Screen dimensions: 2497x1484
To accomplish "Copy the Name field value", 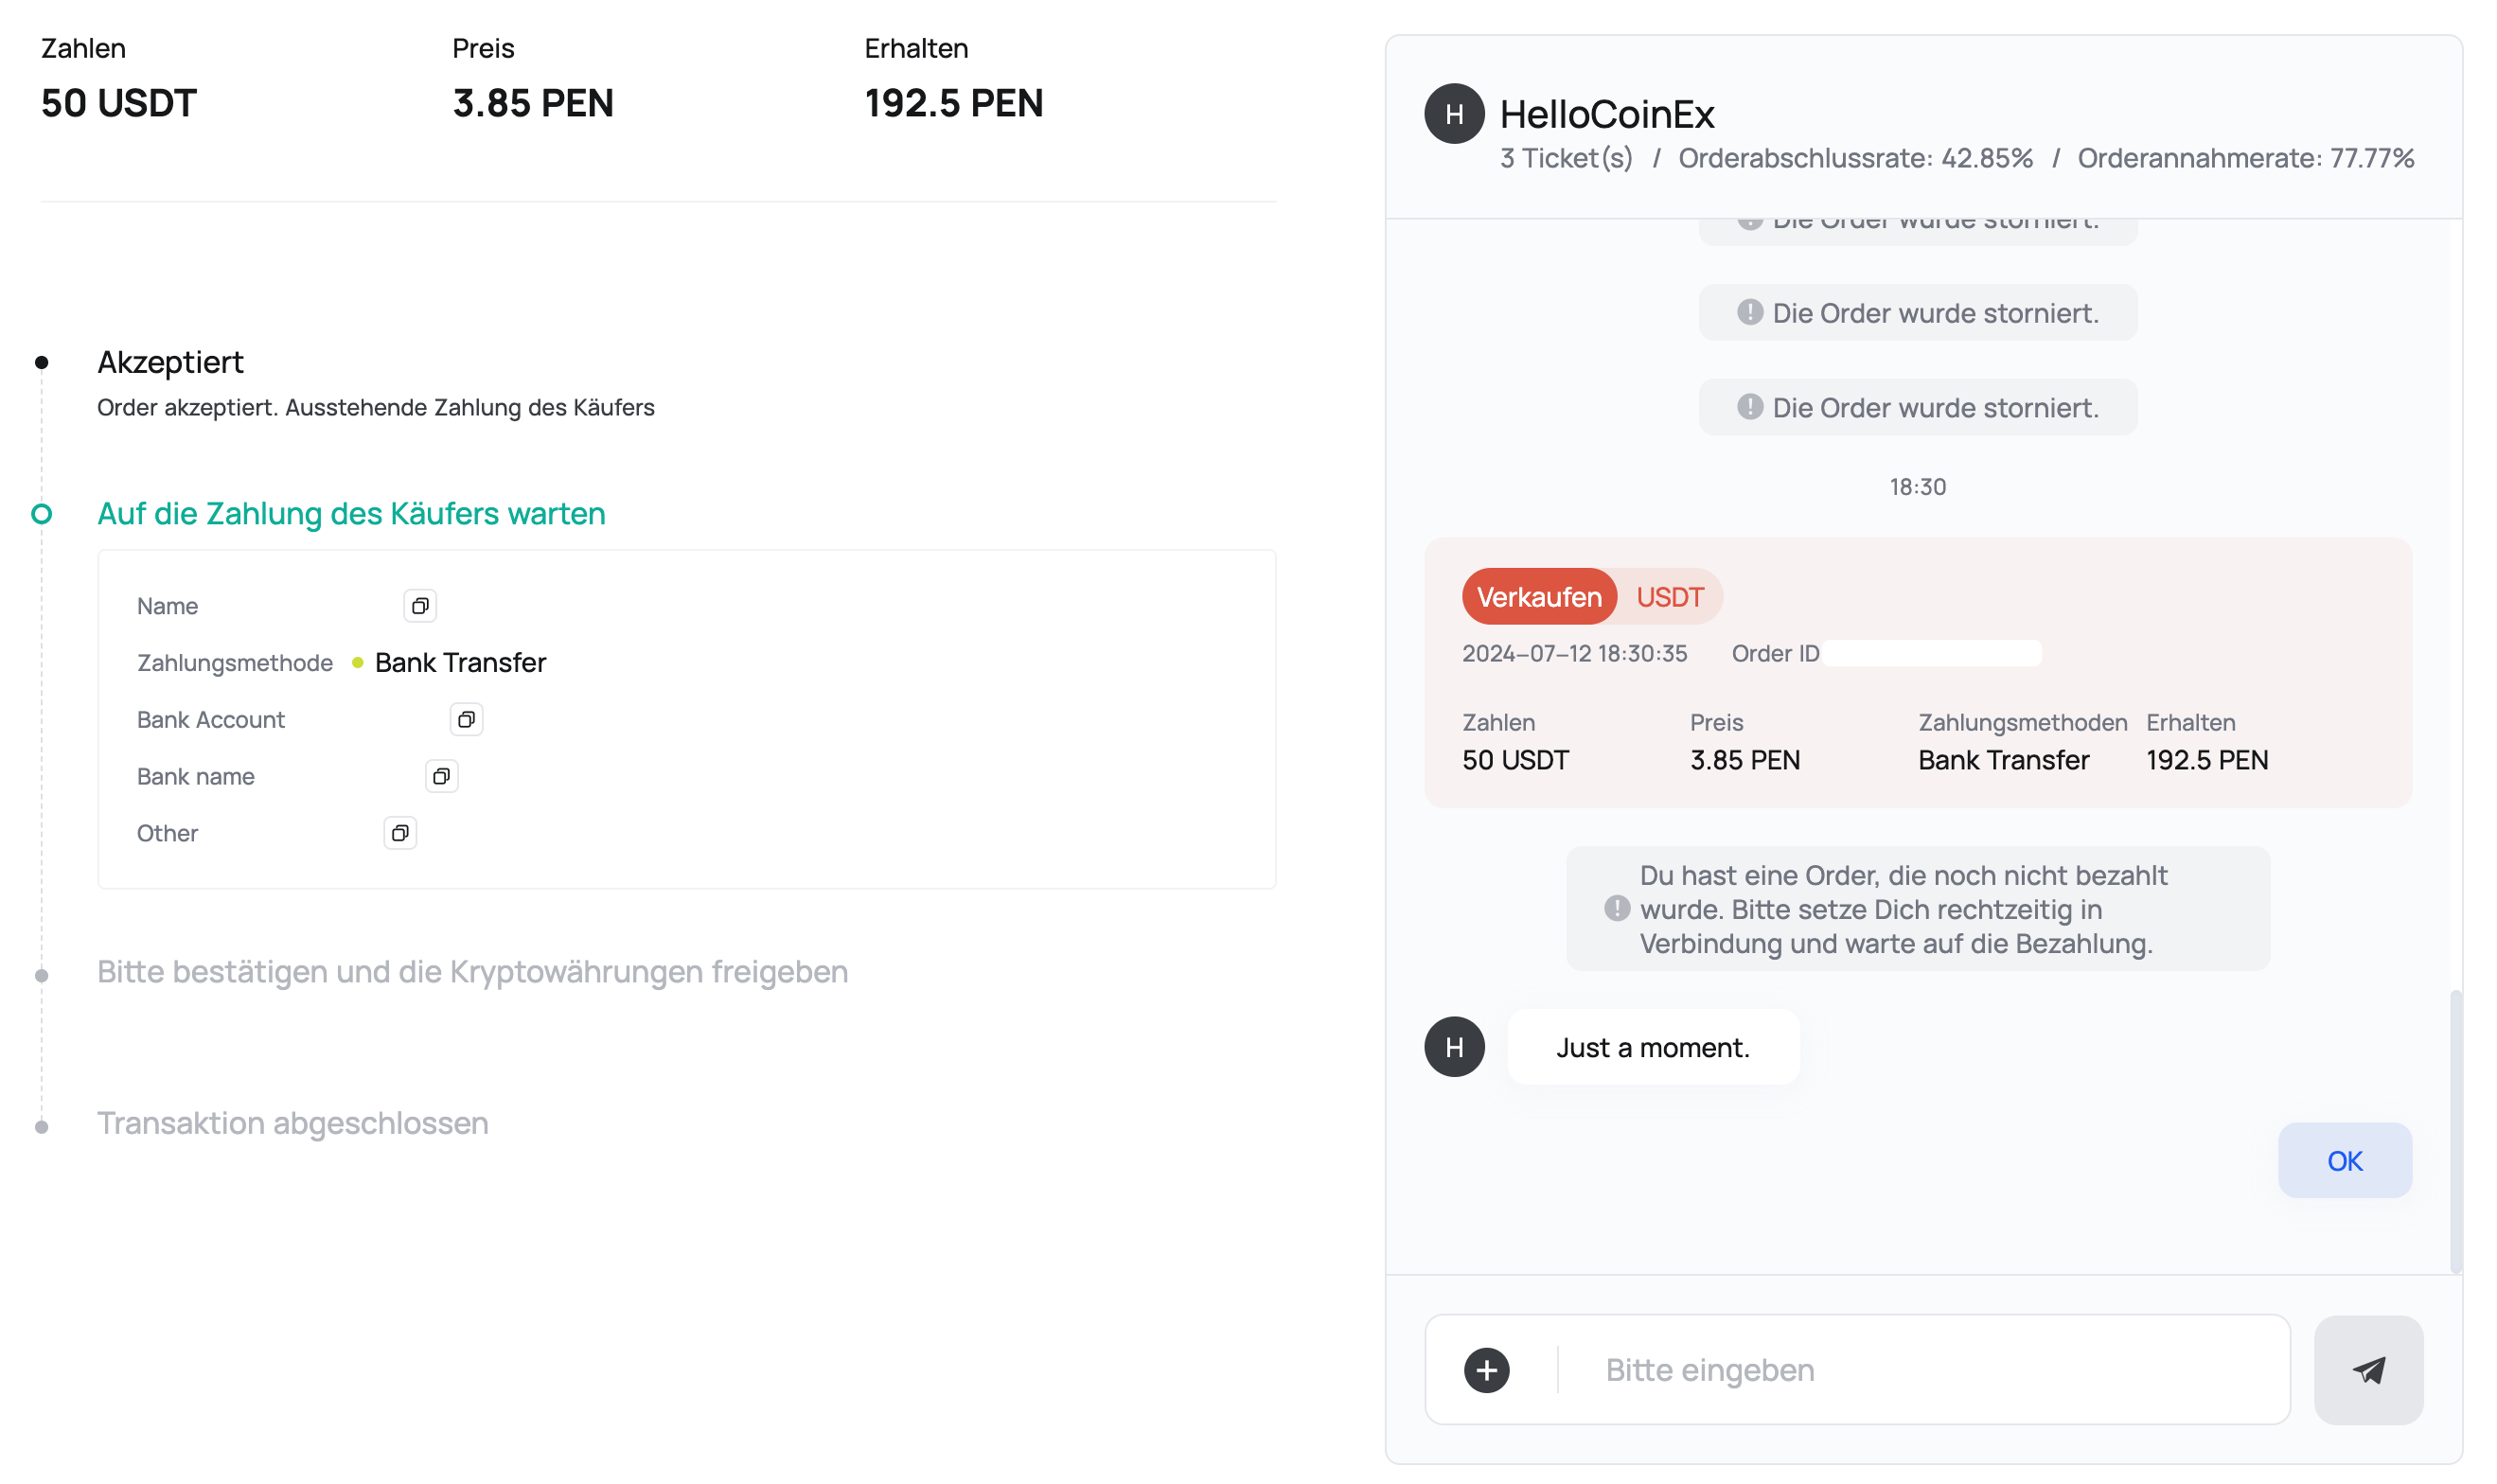I will point(420,606).
